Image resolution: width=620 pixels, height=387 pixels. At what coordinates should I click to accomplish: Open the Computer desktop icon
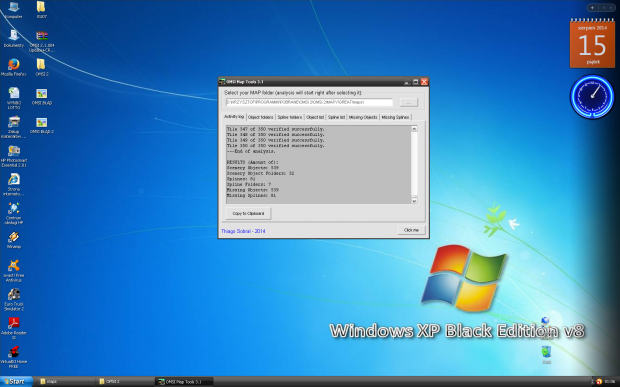14,10
